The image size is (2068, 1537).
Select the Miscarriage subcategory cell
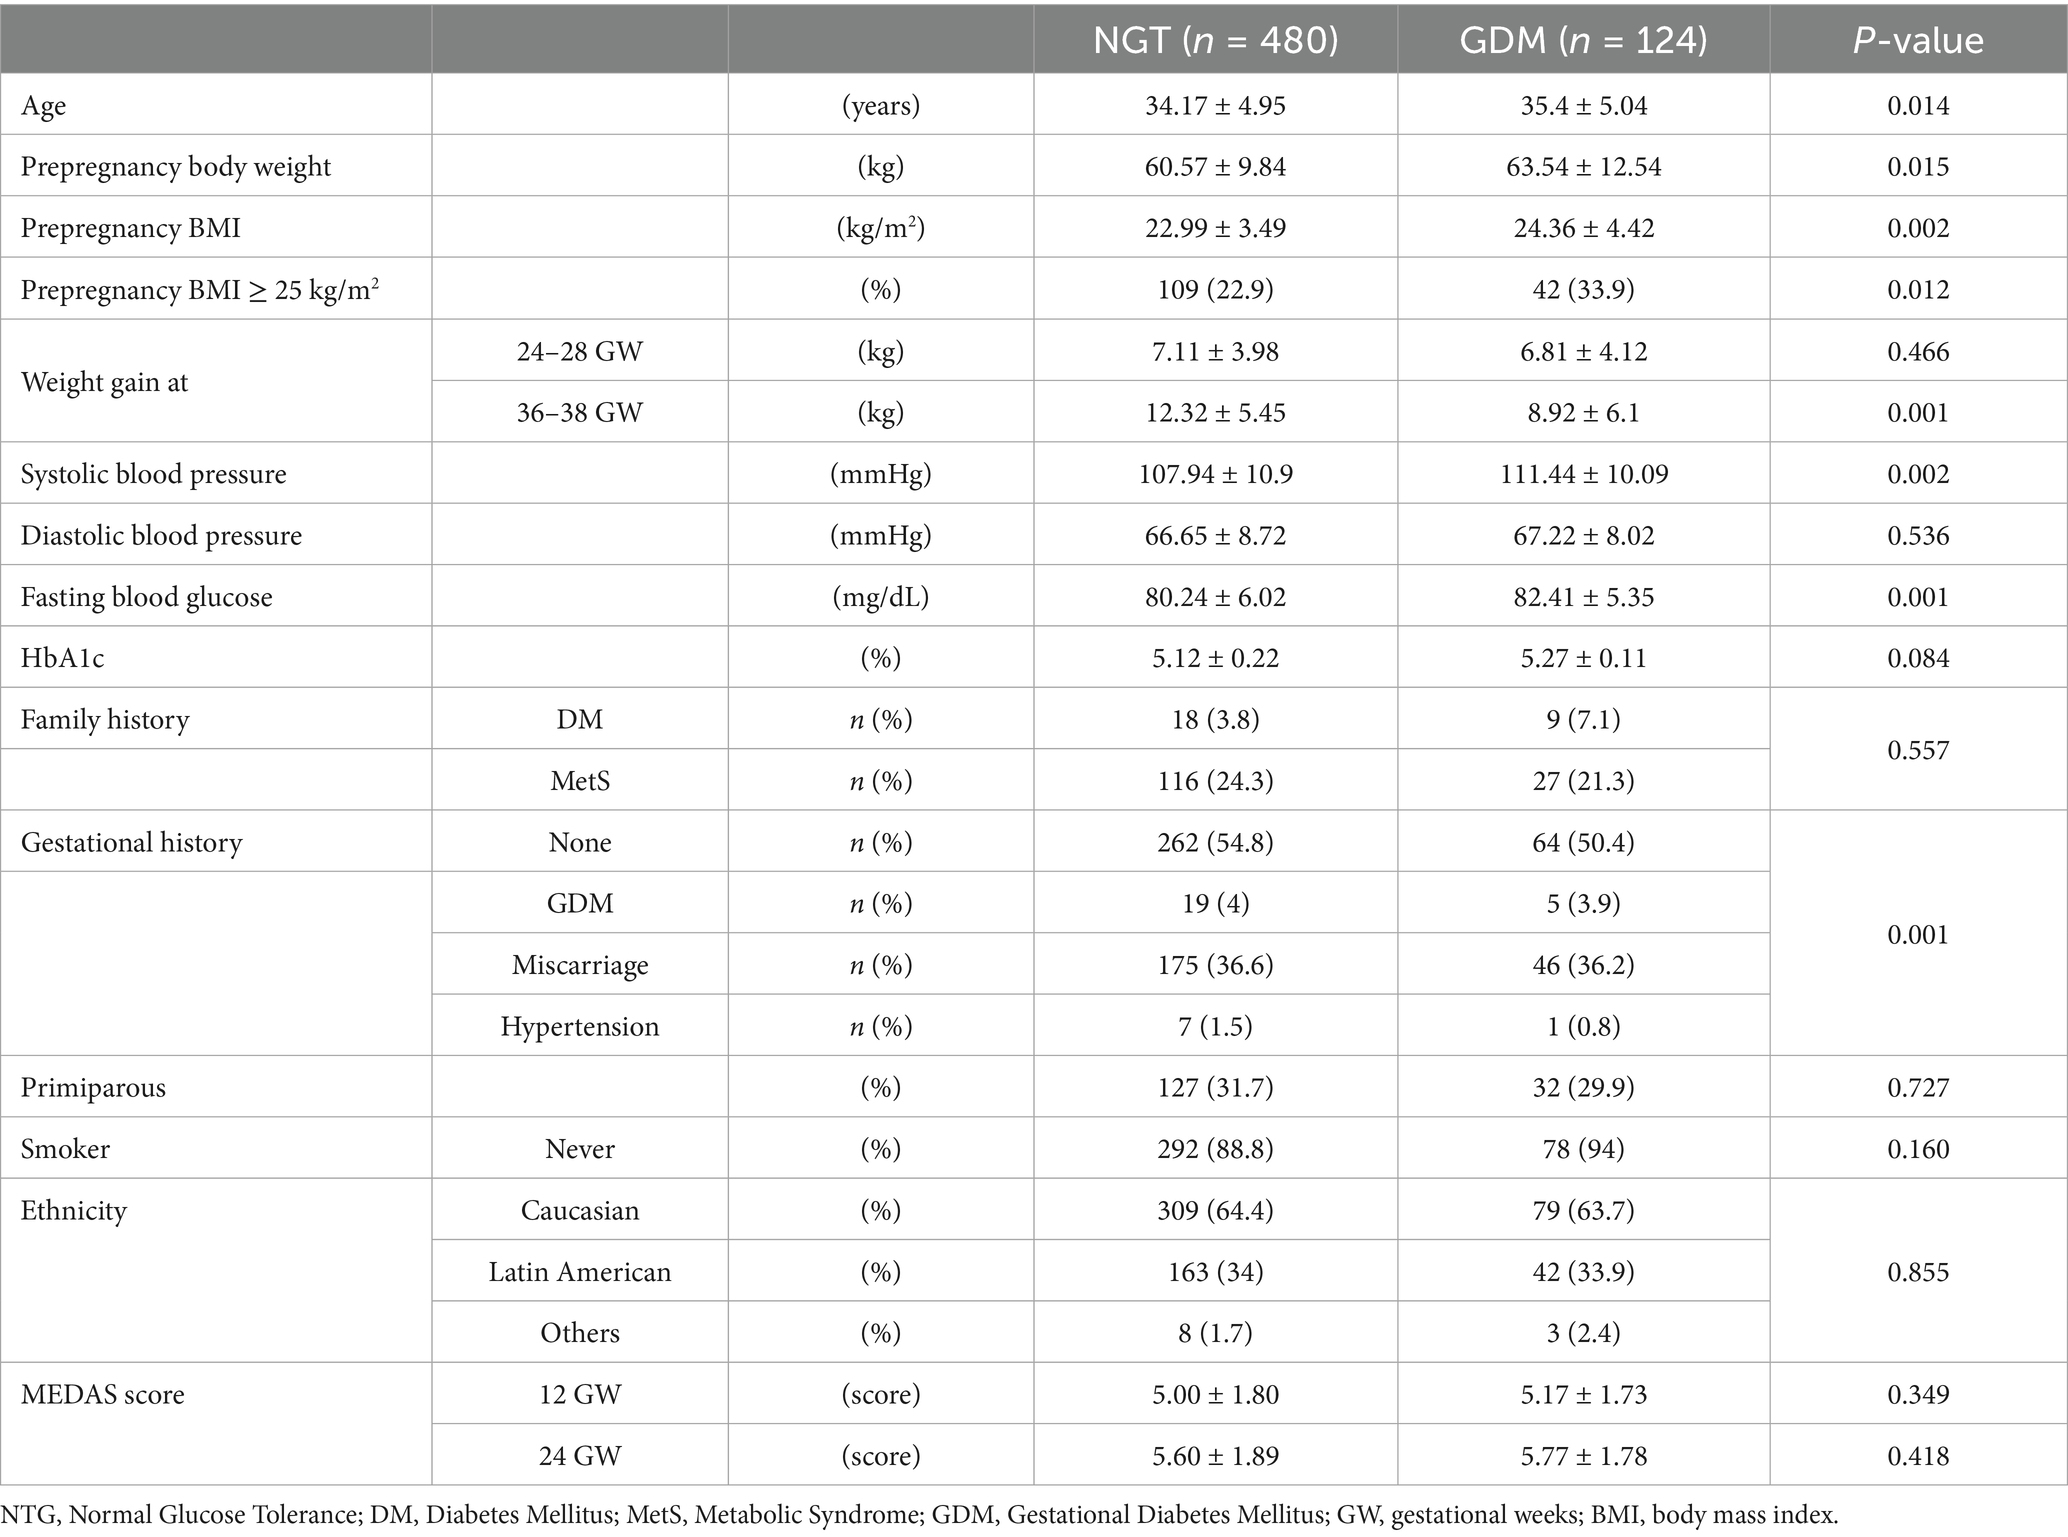click(x=580, y=965)
